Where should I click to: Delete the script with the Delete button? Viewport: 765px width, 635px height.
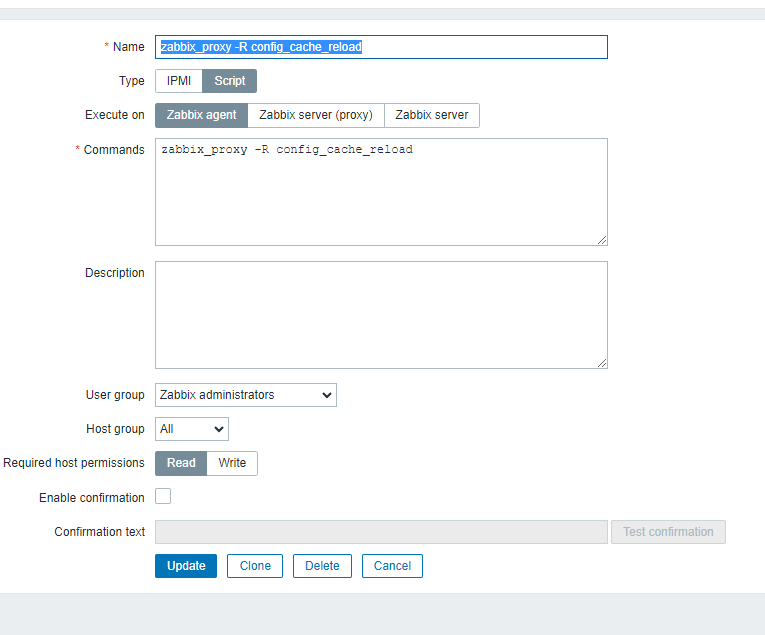point(322,566)
